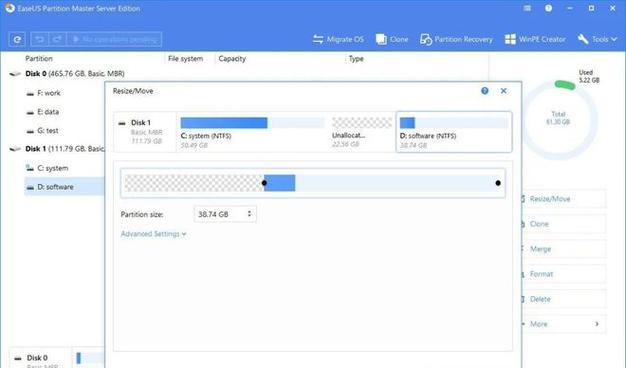Image resolution: width=626 pixels, height=368 pixels.
Task: Select the C: system (NTFS) block in the dialog
Action: [x=252, y=133]
